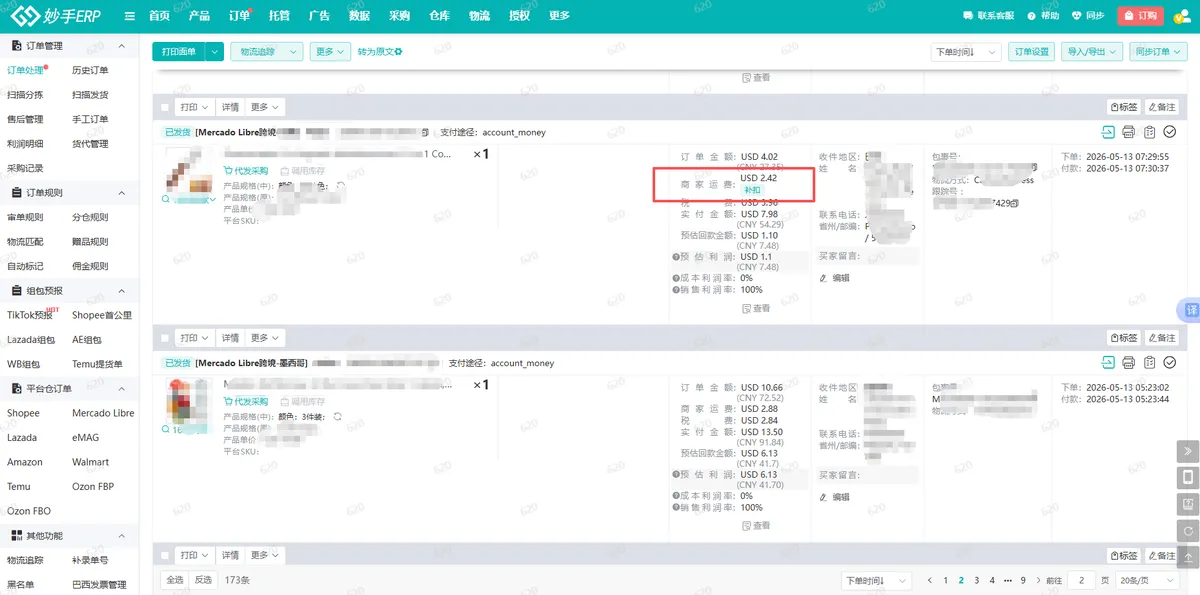Viewport: 1200px width, 595px height.
Task: Open the 采购 menu in the top navigation
Action: tap(399, 16)
